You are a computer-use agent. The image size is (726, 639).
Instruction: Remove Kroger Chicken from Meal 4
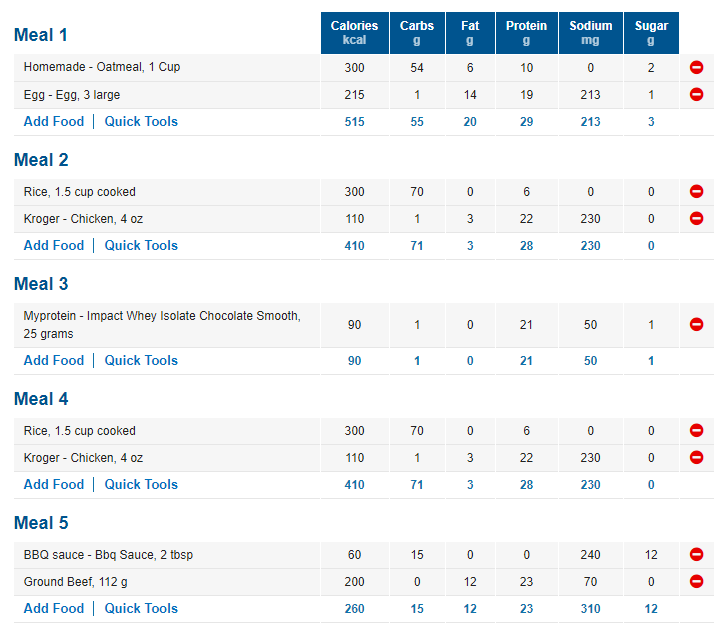pos(696,457)
